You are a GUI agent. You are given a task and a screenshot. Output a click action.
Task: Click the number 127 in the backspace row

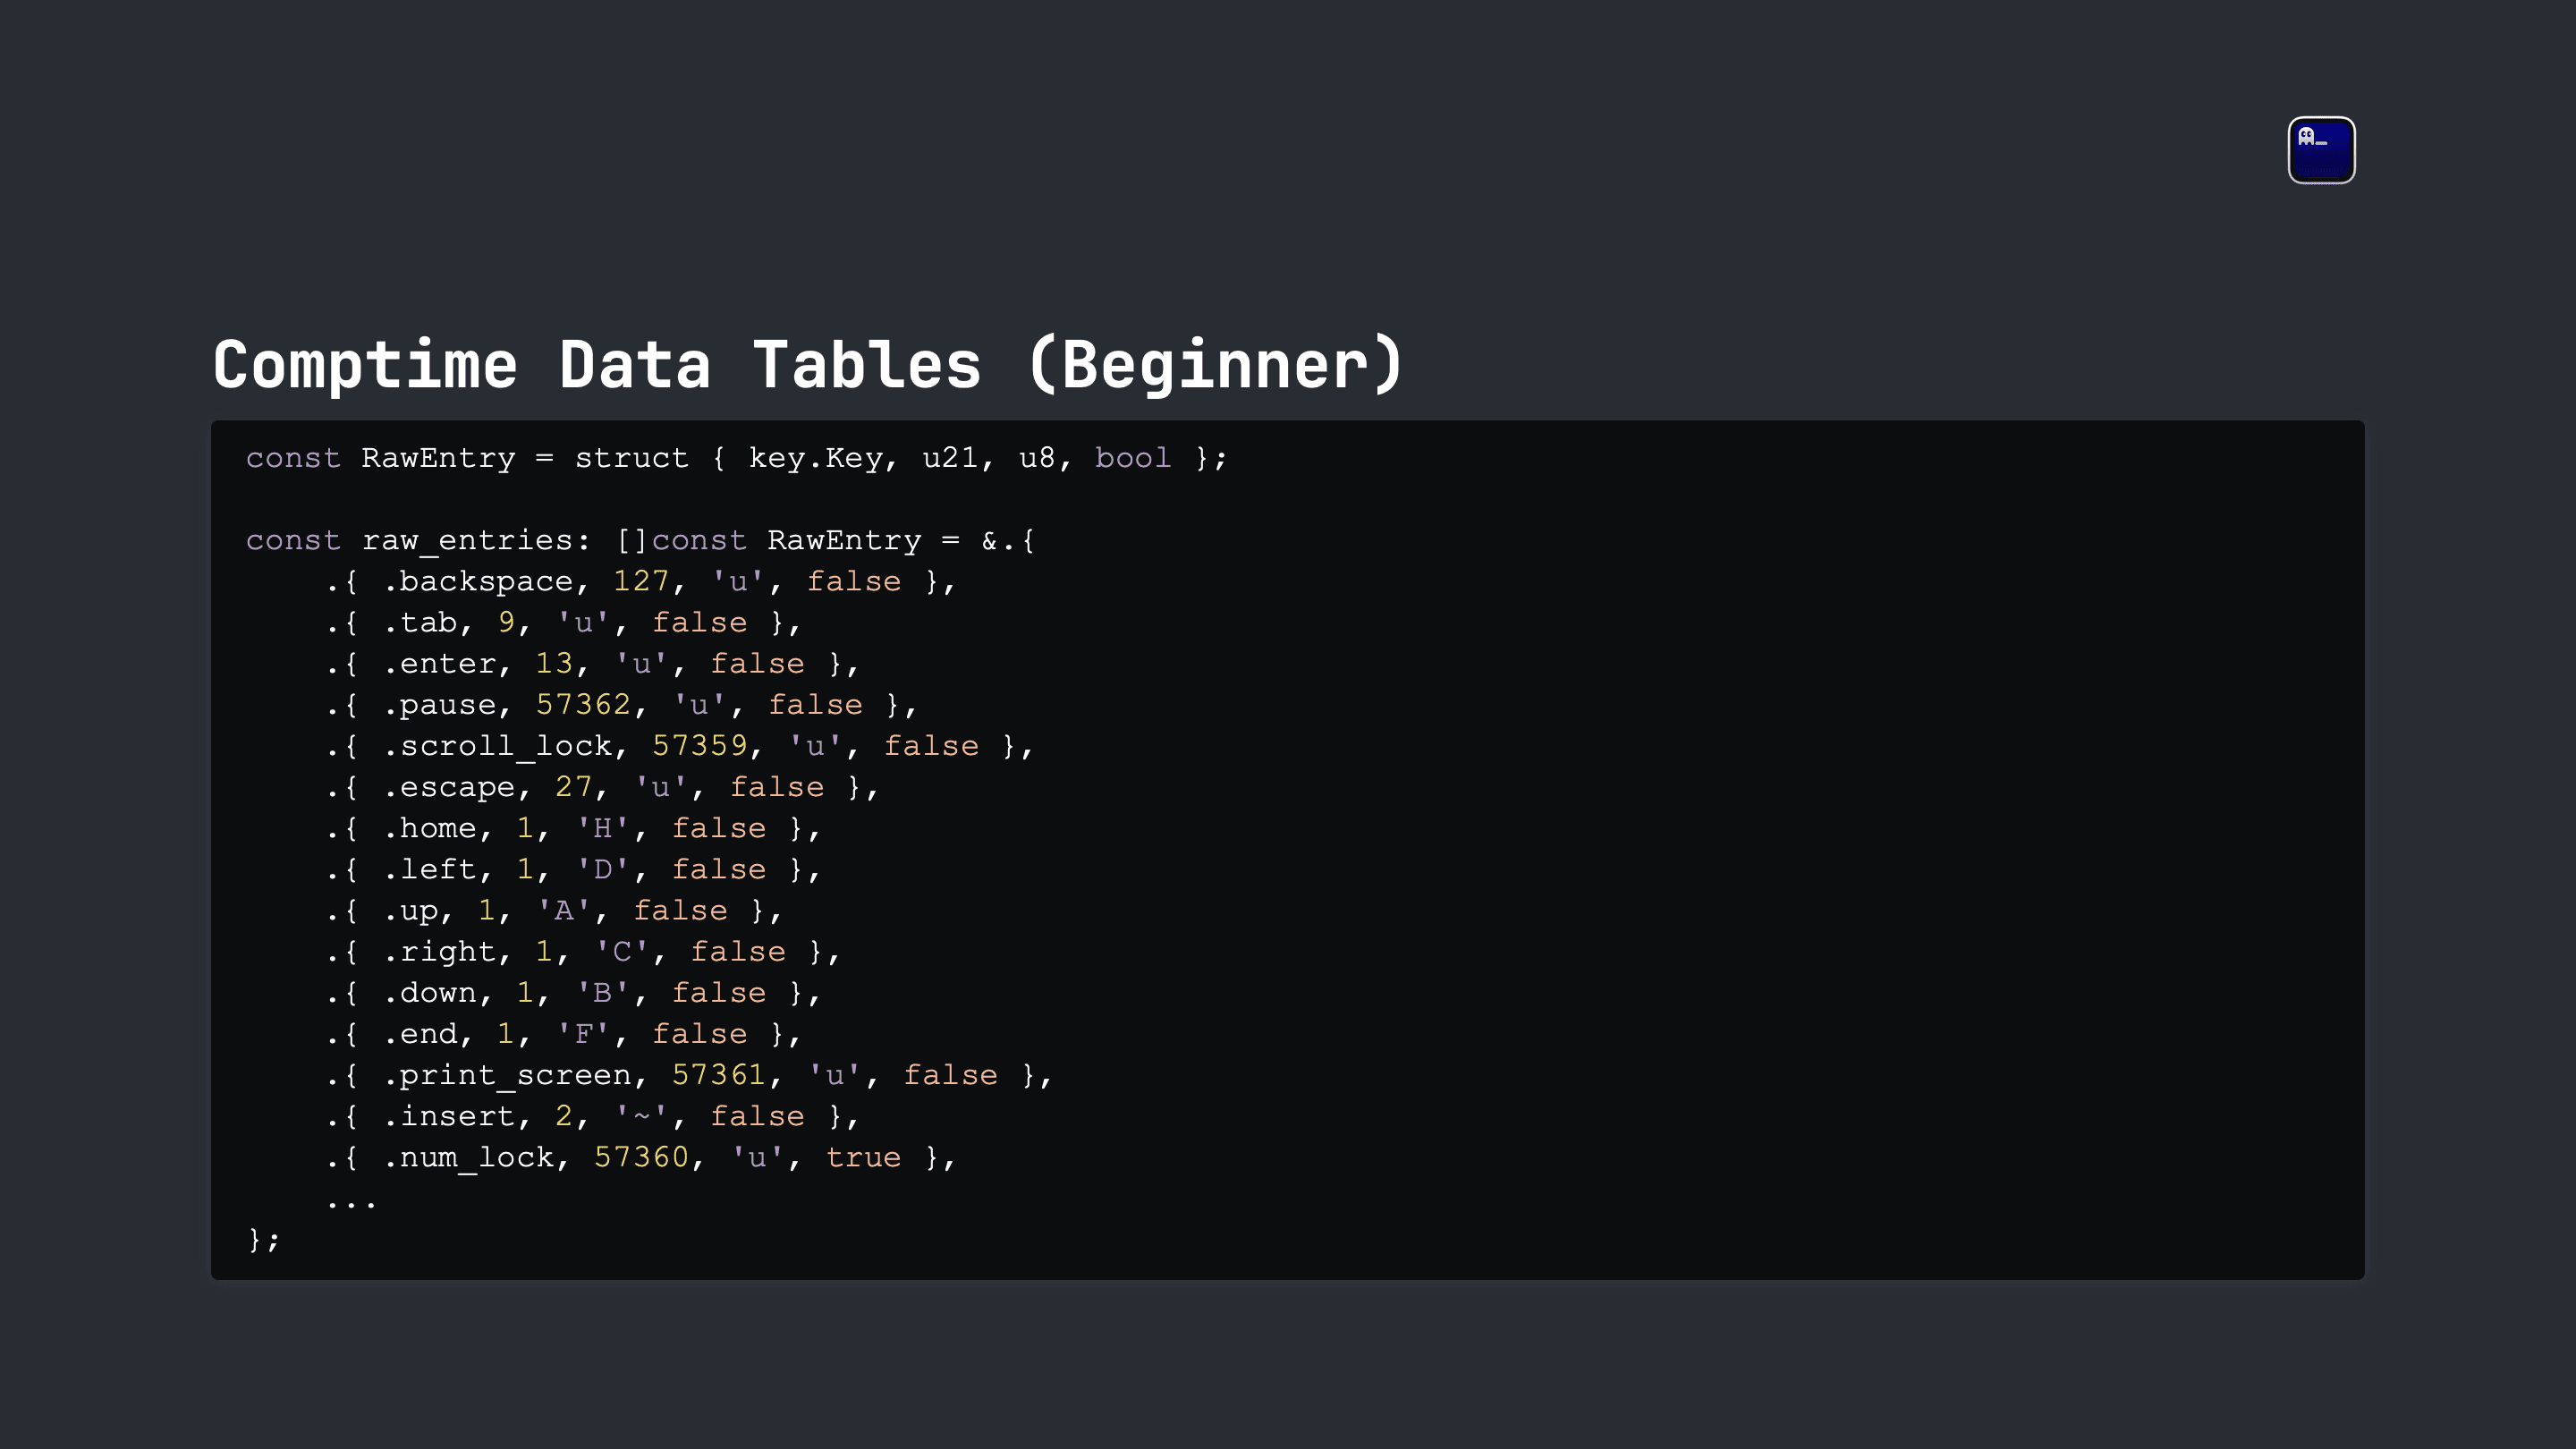(640, 581)
